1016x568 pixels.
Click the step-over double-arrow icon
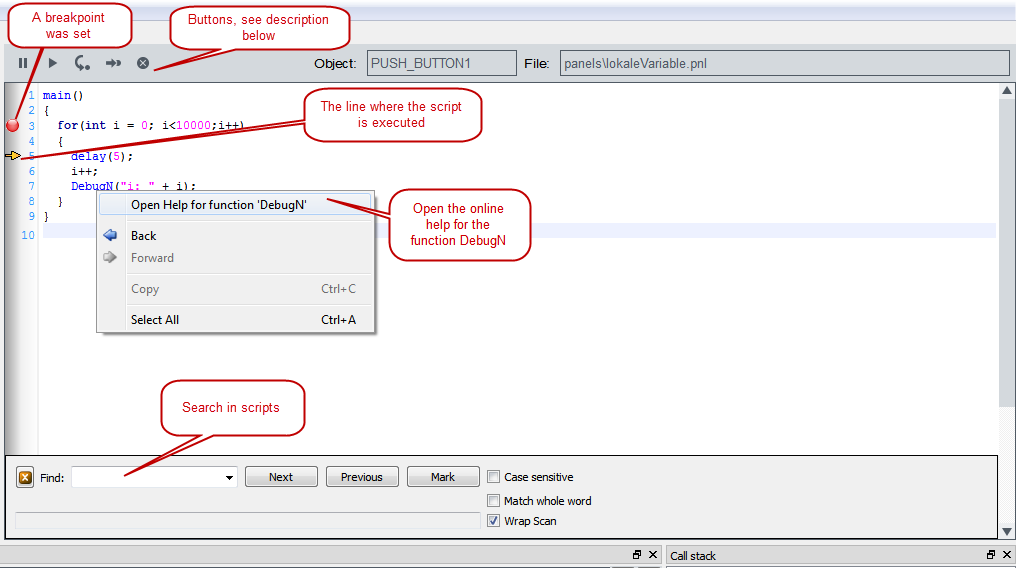click(113, 63)
